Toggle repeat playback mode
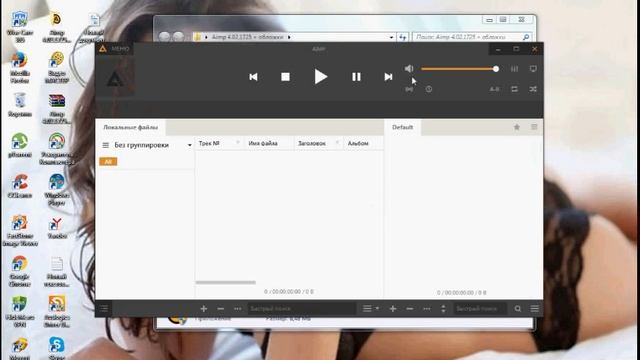640x360 pixels. click(x=514, y=89)
